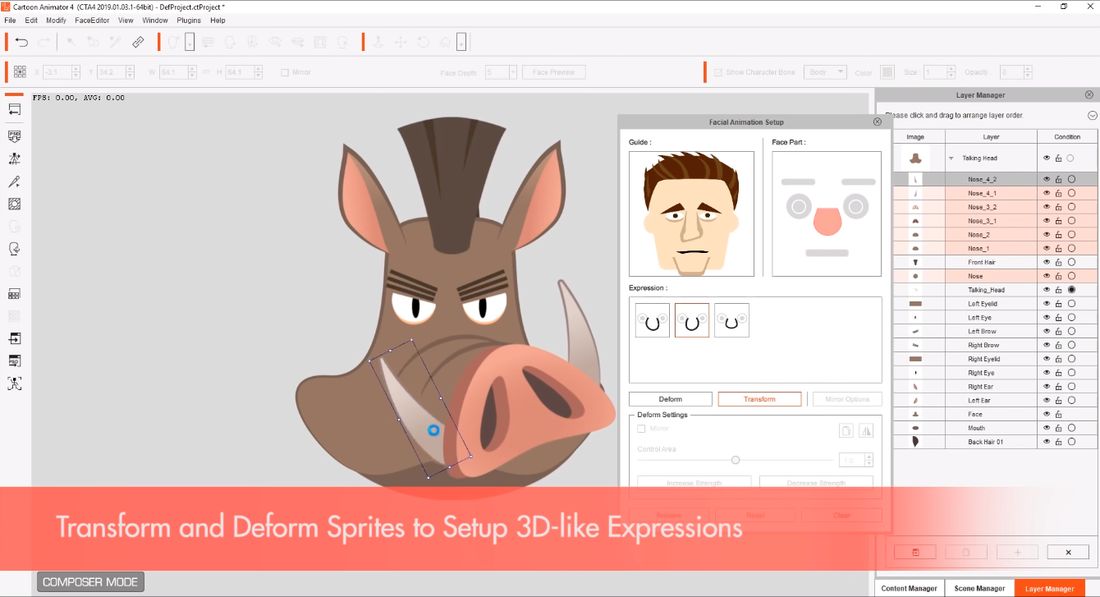Select the Nose_2 layer row

coord(996,235)
